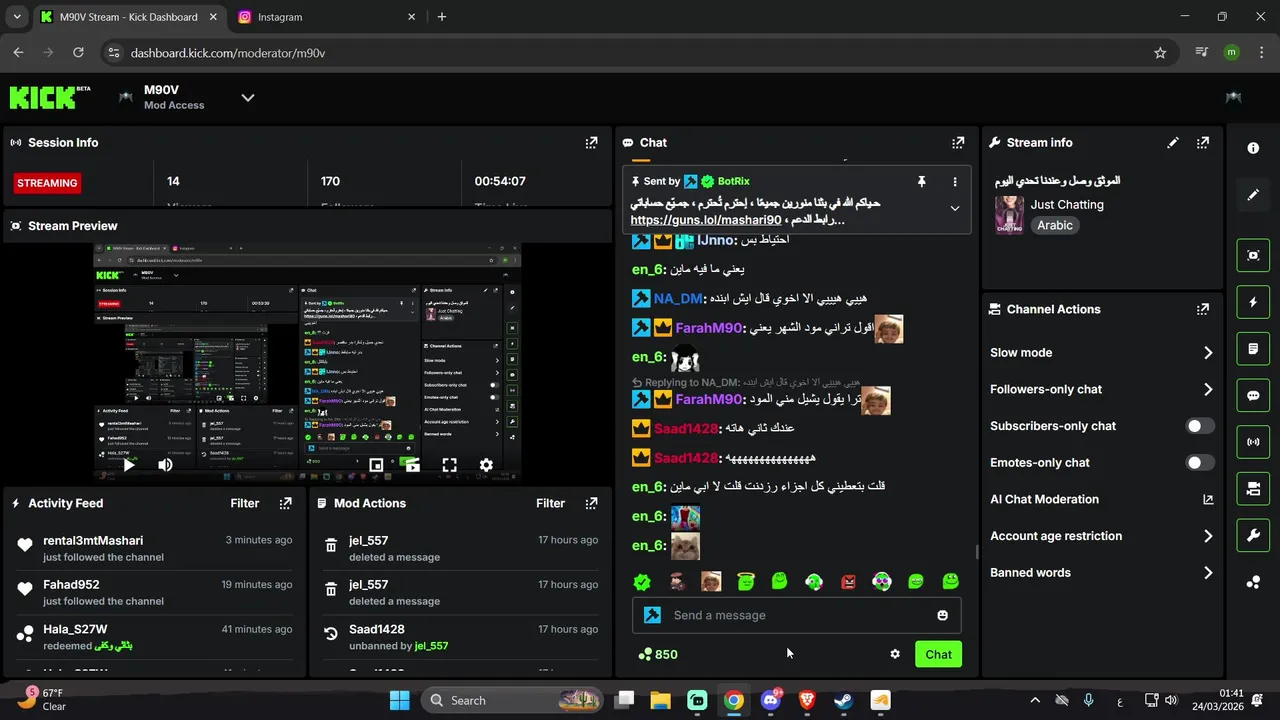Open Steam from the taskbar
The height and width of the screenshot is (720, 1280).
[x=843, y=700]
